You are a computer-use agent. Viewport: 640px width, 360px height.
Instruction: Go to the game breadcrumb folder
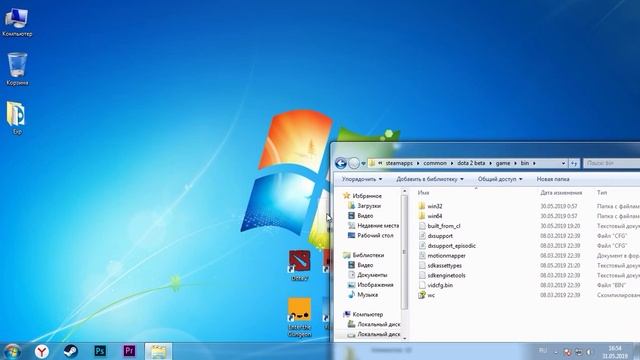click(x=503, y=163)
